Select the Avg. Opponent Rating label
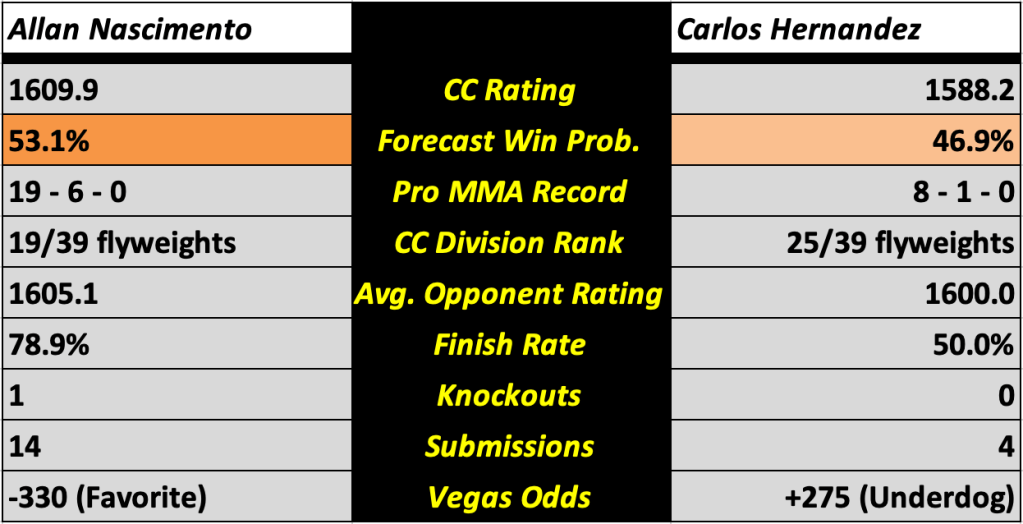Screen dimensions: 1023x524 (x=510, y=294)
